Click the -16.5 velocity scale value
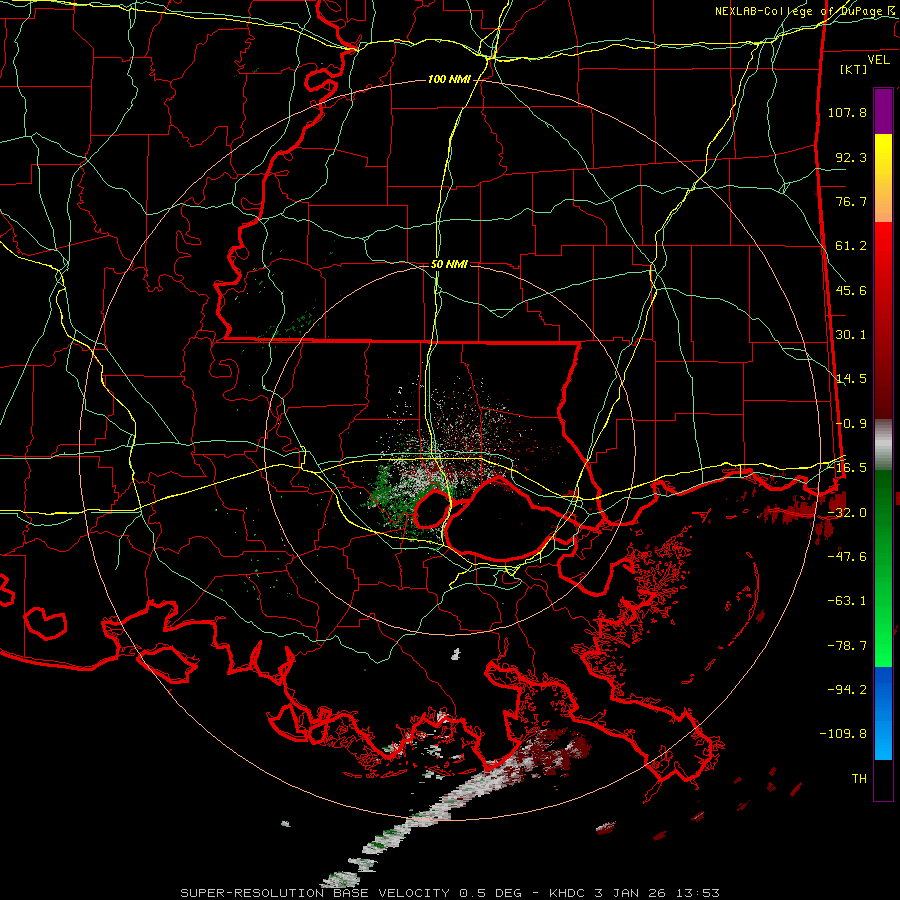Image resolution: width=900 pixels, height=900 pixels. pyautogui.click(x=847, y=468)
